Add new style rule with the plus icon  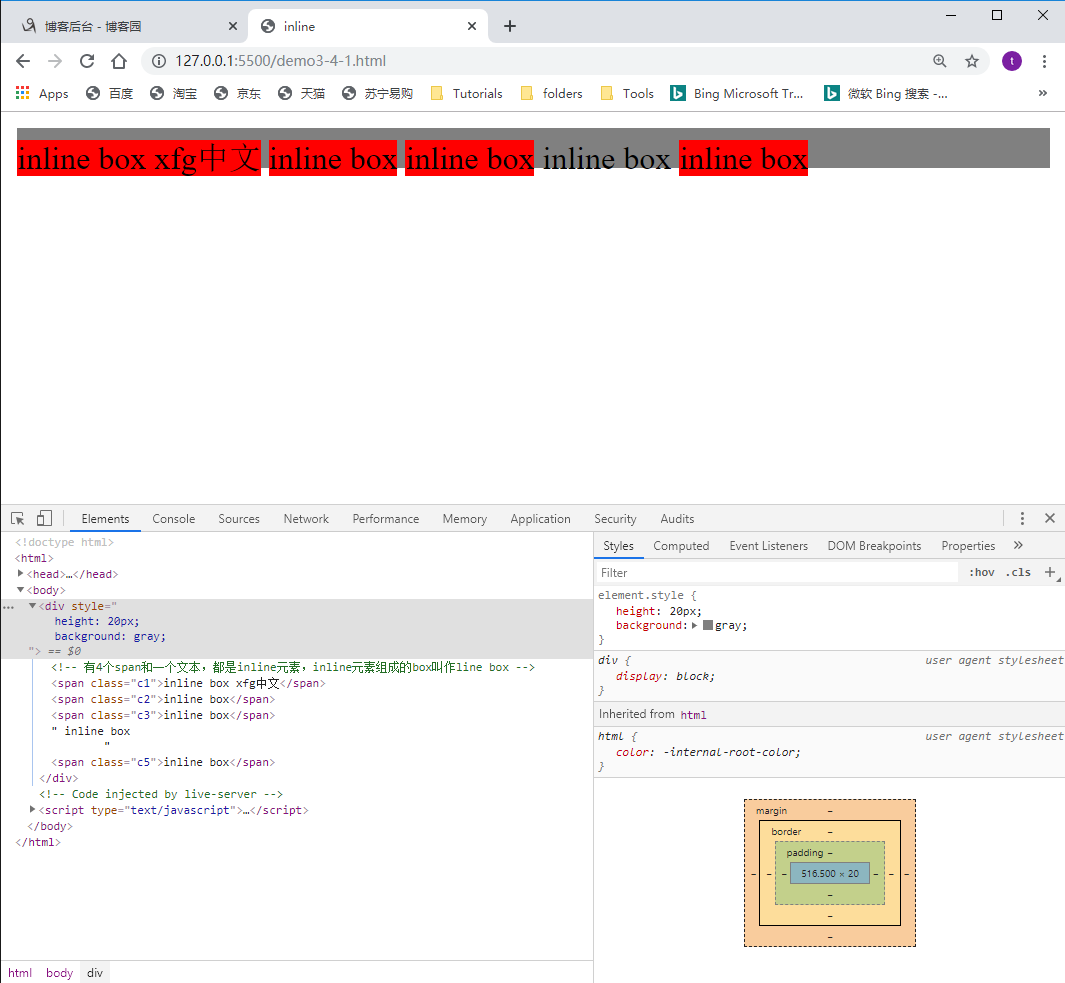click(x=1050, y=572)
